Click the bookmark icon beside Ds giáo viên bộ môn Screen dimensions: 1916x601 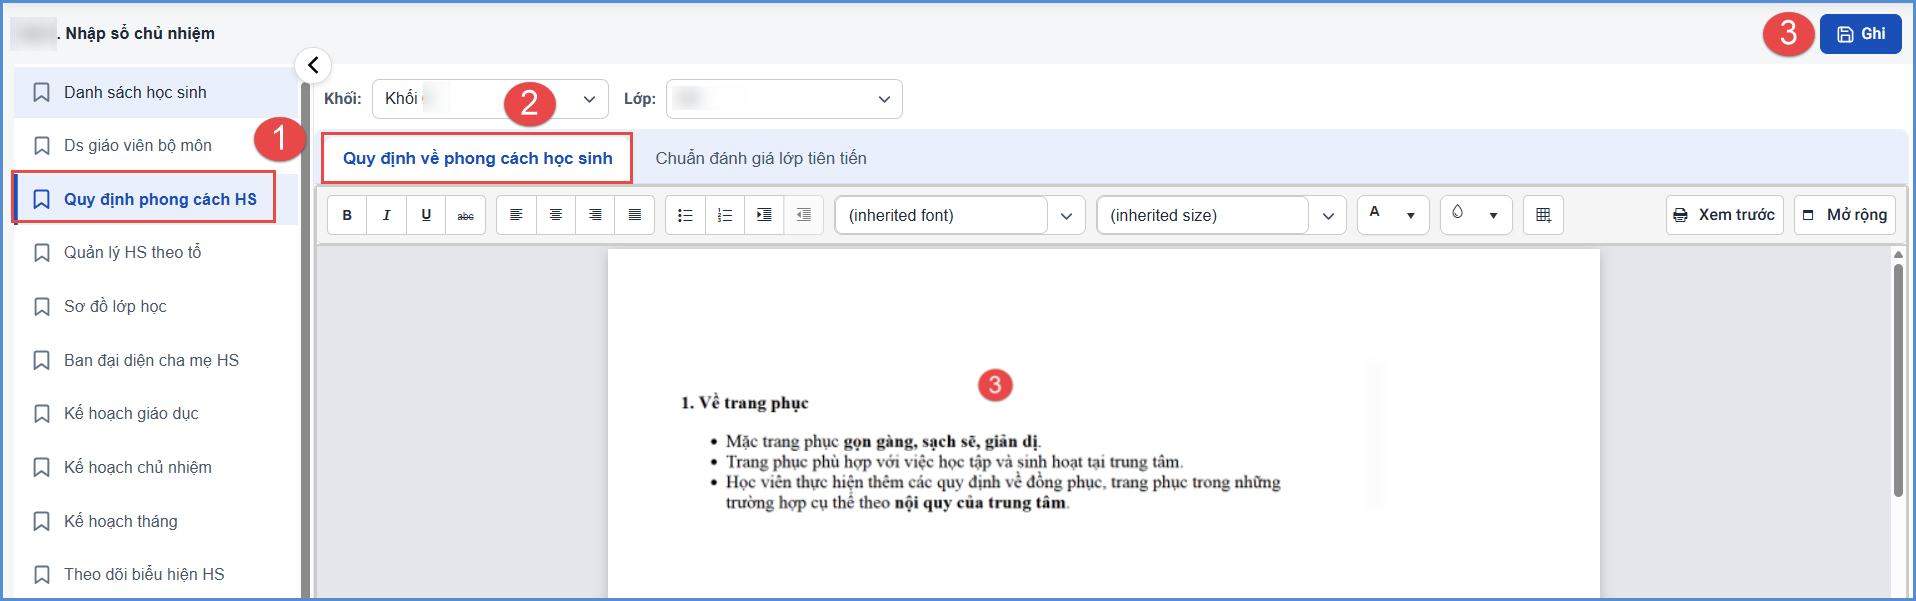[41, 146]
